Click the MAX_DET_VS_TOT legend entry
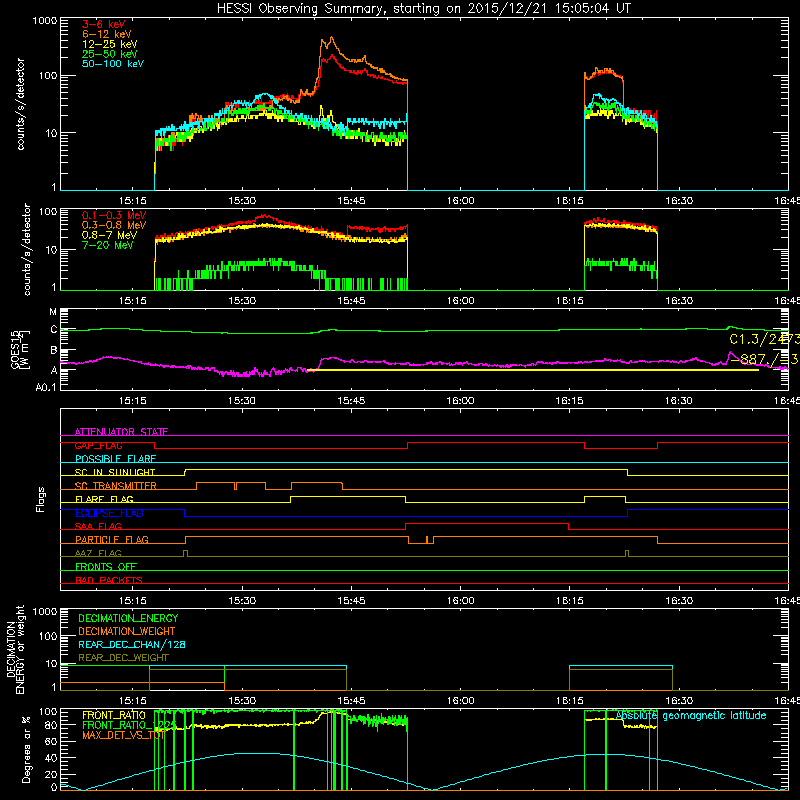 tap(123, 735)
